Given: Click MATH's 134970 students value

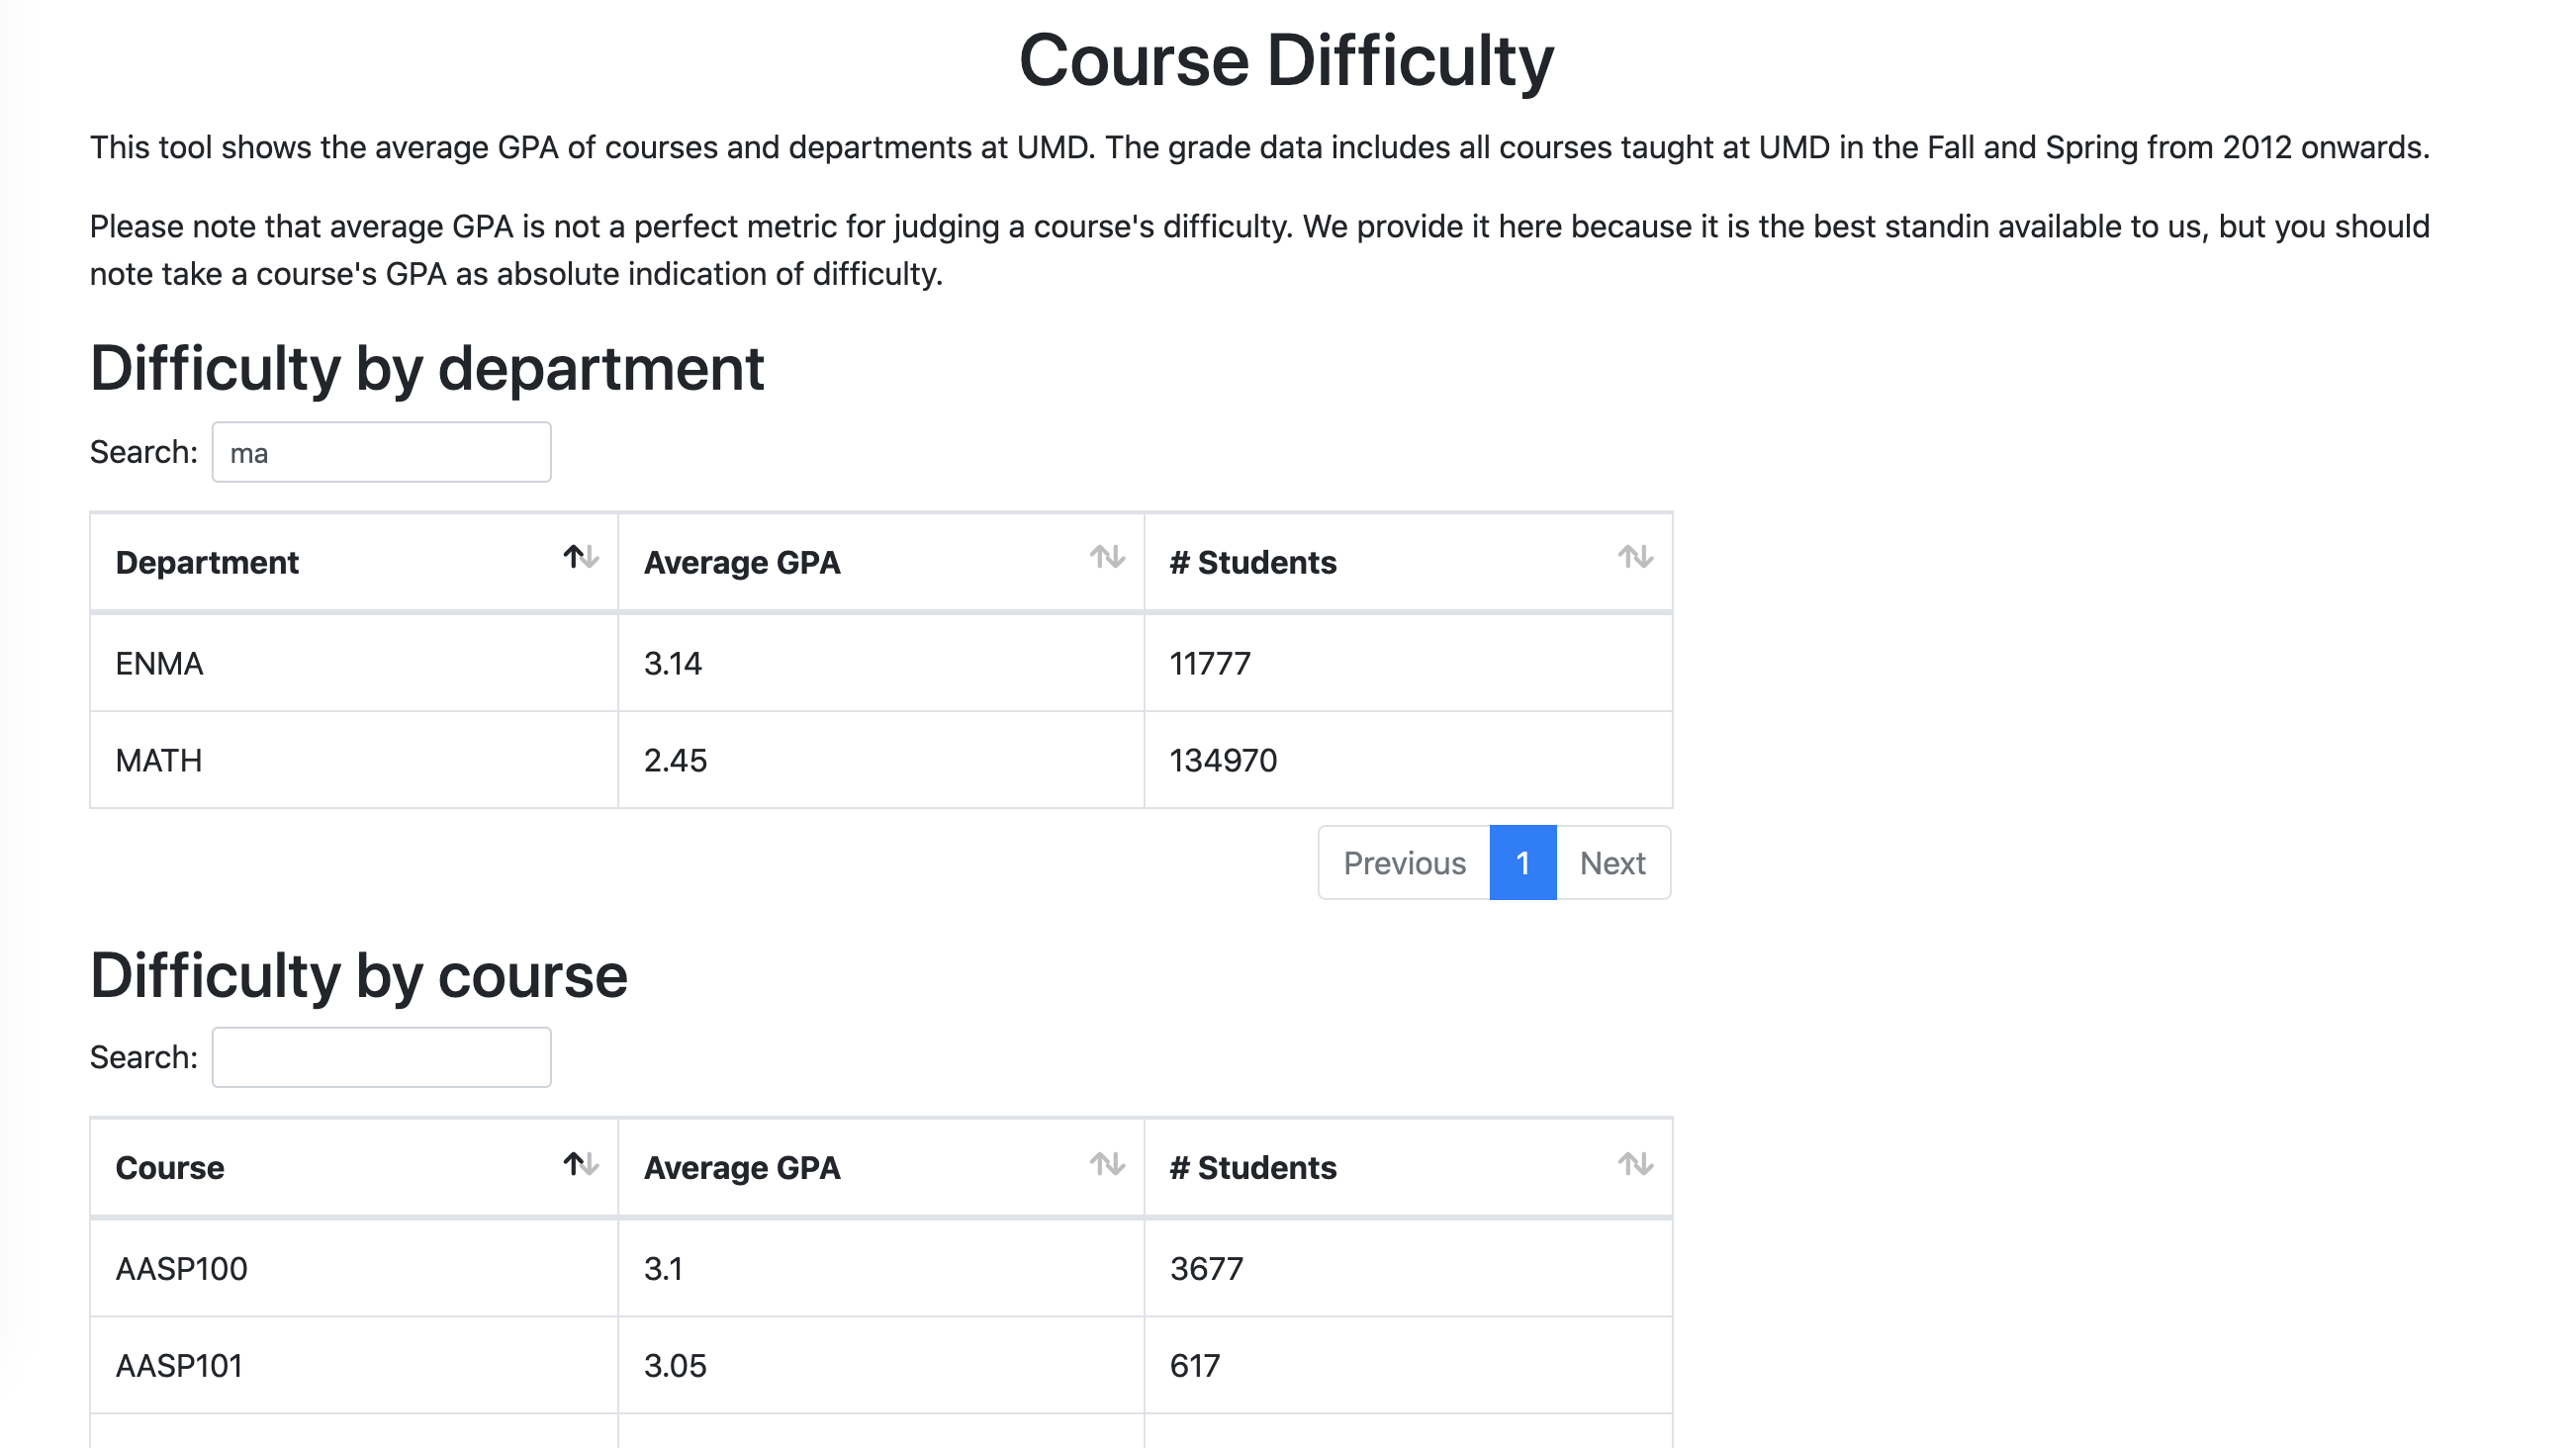Looking at the screenshot, I should pos(1223,761).
